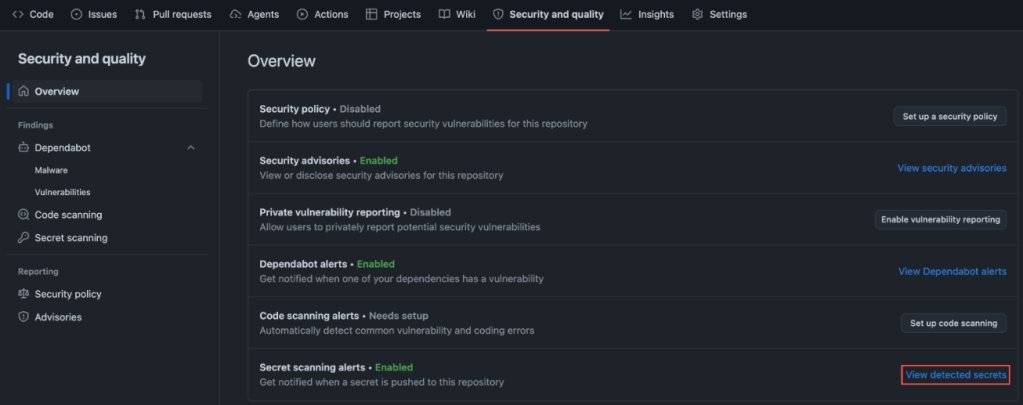This screenshot has height=405, width=1023.
Task: Open the Projects tab
Action: 393,14
